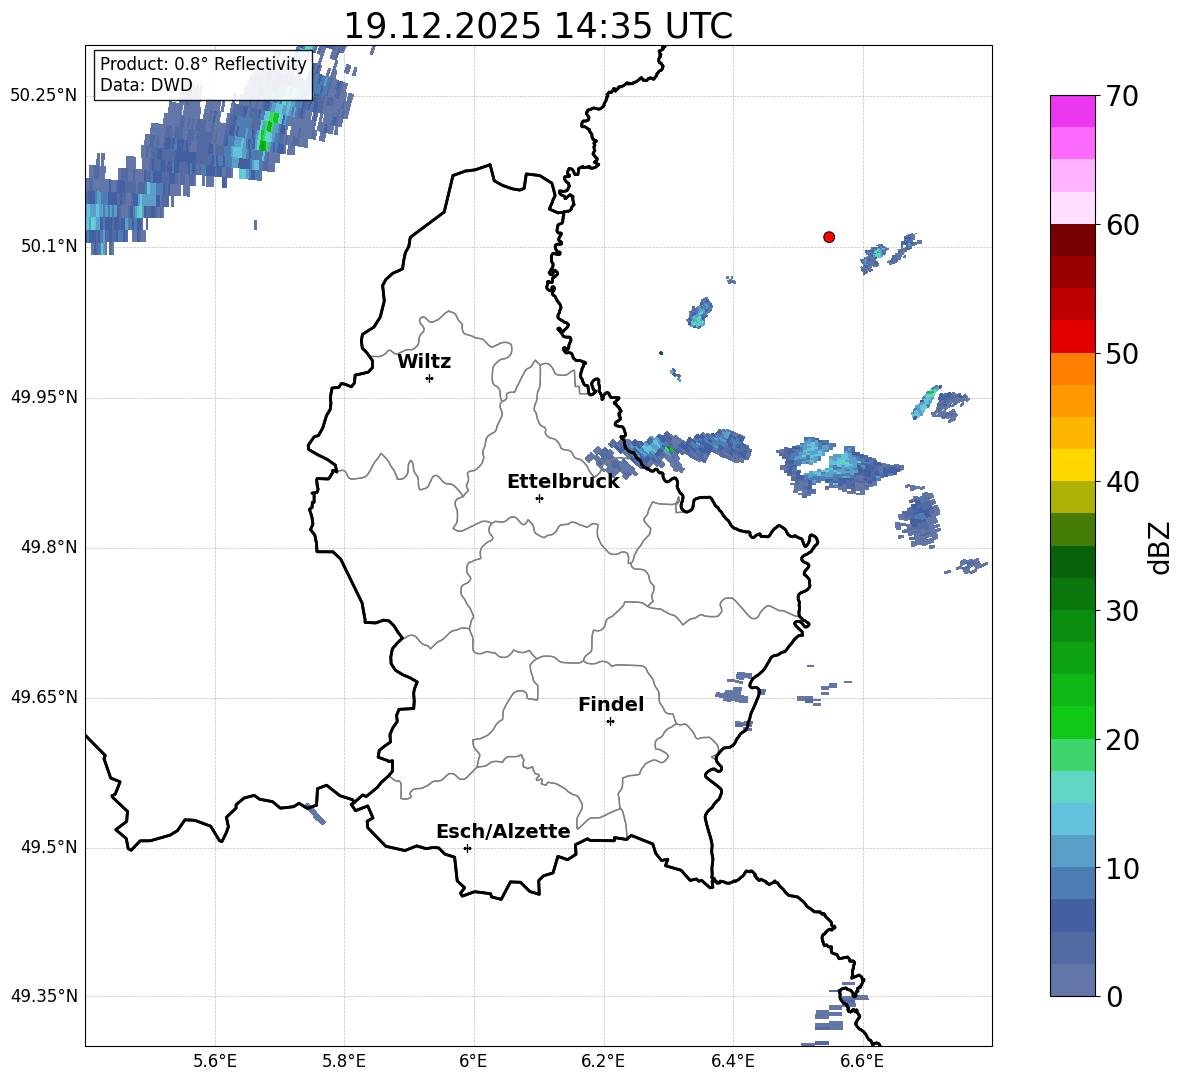Click the dBZ colorbar axis label
Image resolution: width=1184 pixels, height=1081 pixels.
tap(1159, 547)
